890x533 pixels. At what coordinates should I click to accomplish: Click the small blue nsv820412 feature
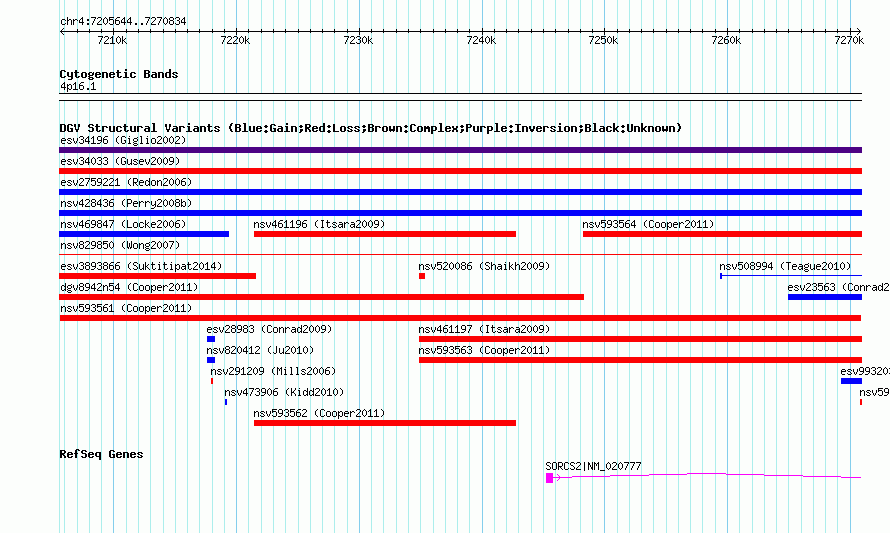[x=211, y=360]
